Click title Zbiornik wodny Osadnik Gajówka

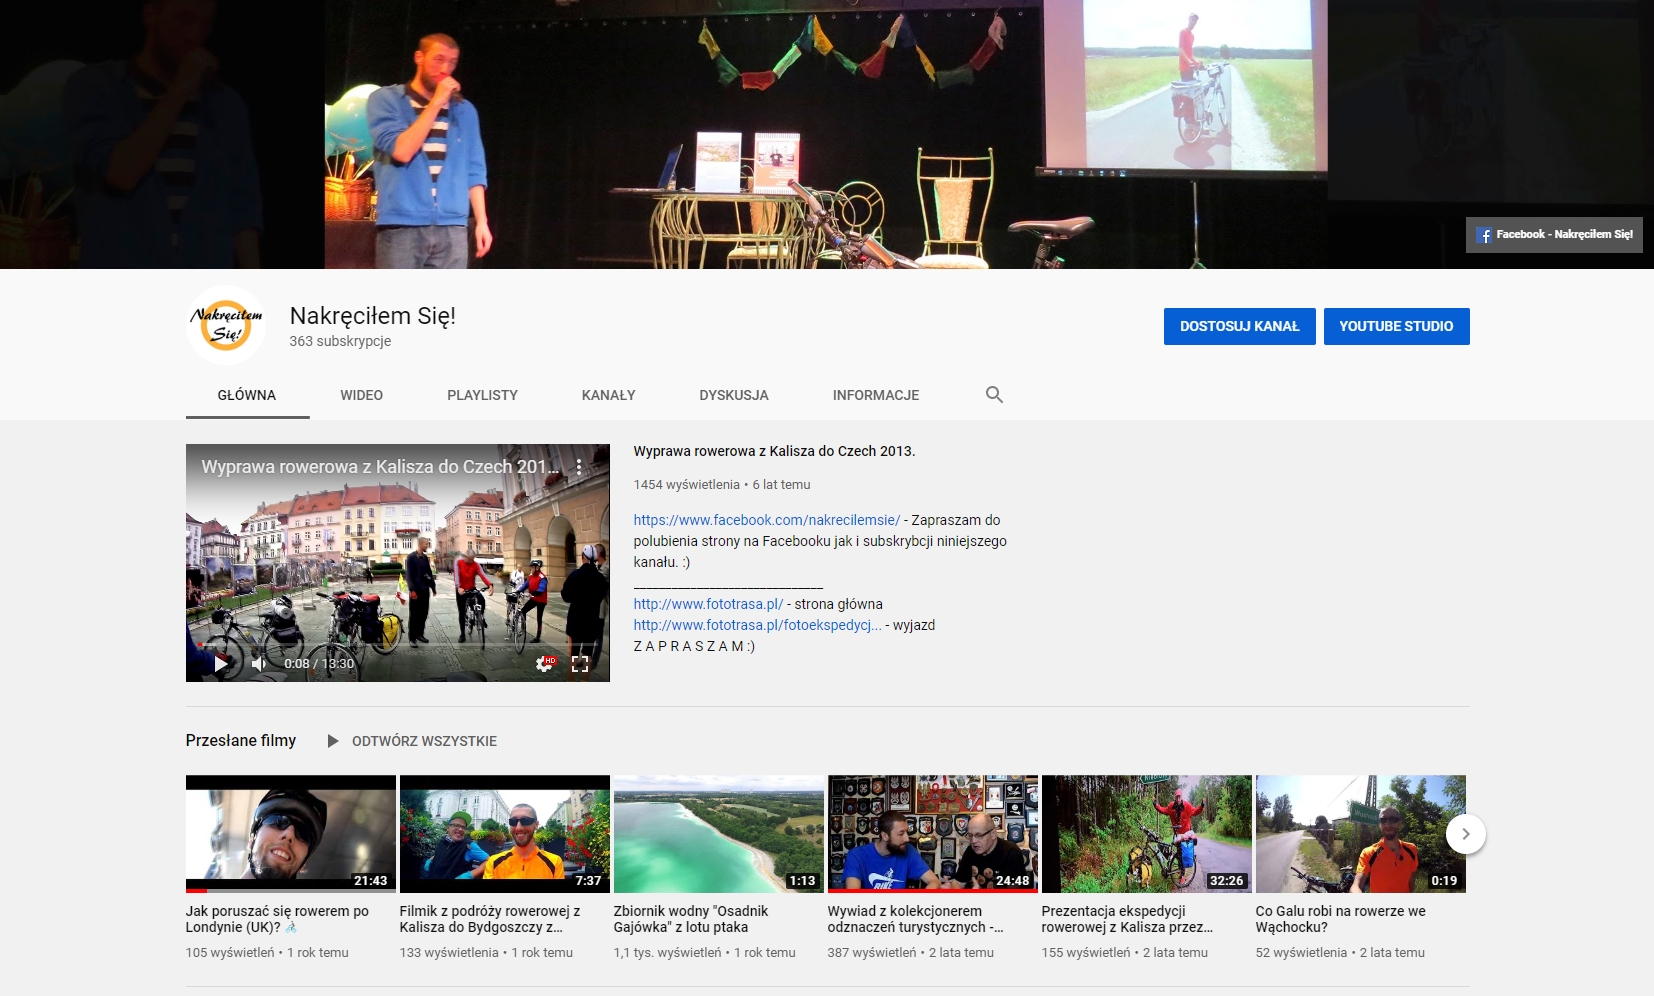tap(691, 919)
